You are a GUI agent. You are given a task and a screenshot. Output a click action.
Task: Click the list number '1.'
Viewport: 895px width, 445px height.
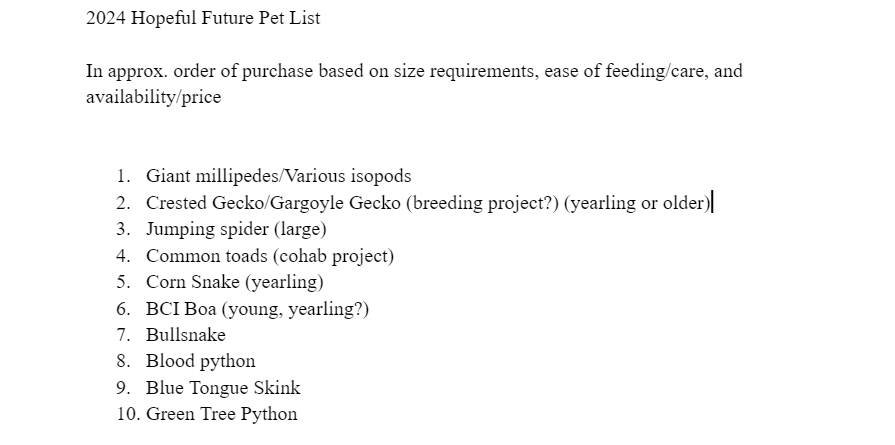tap(124, 176)
